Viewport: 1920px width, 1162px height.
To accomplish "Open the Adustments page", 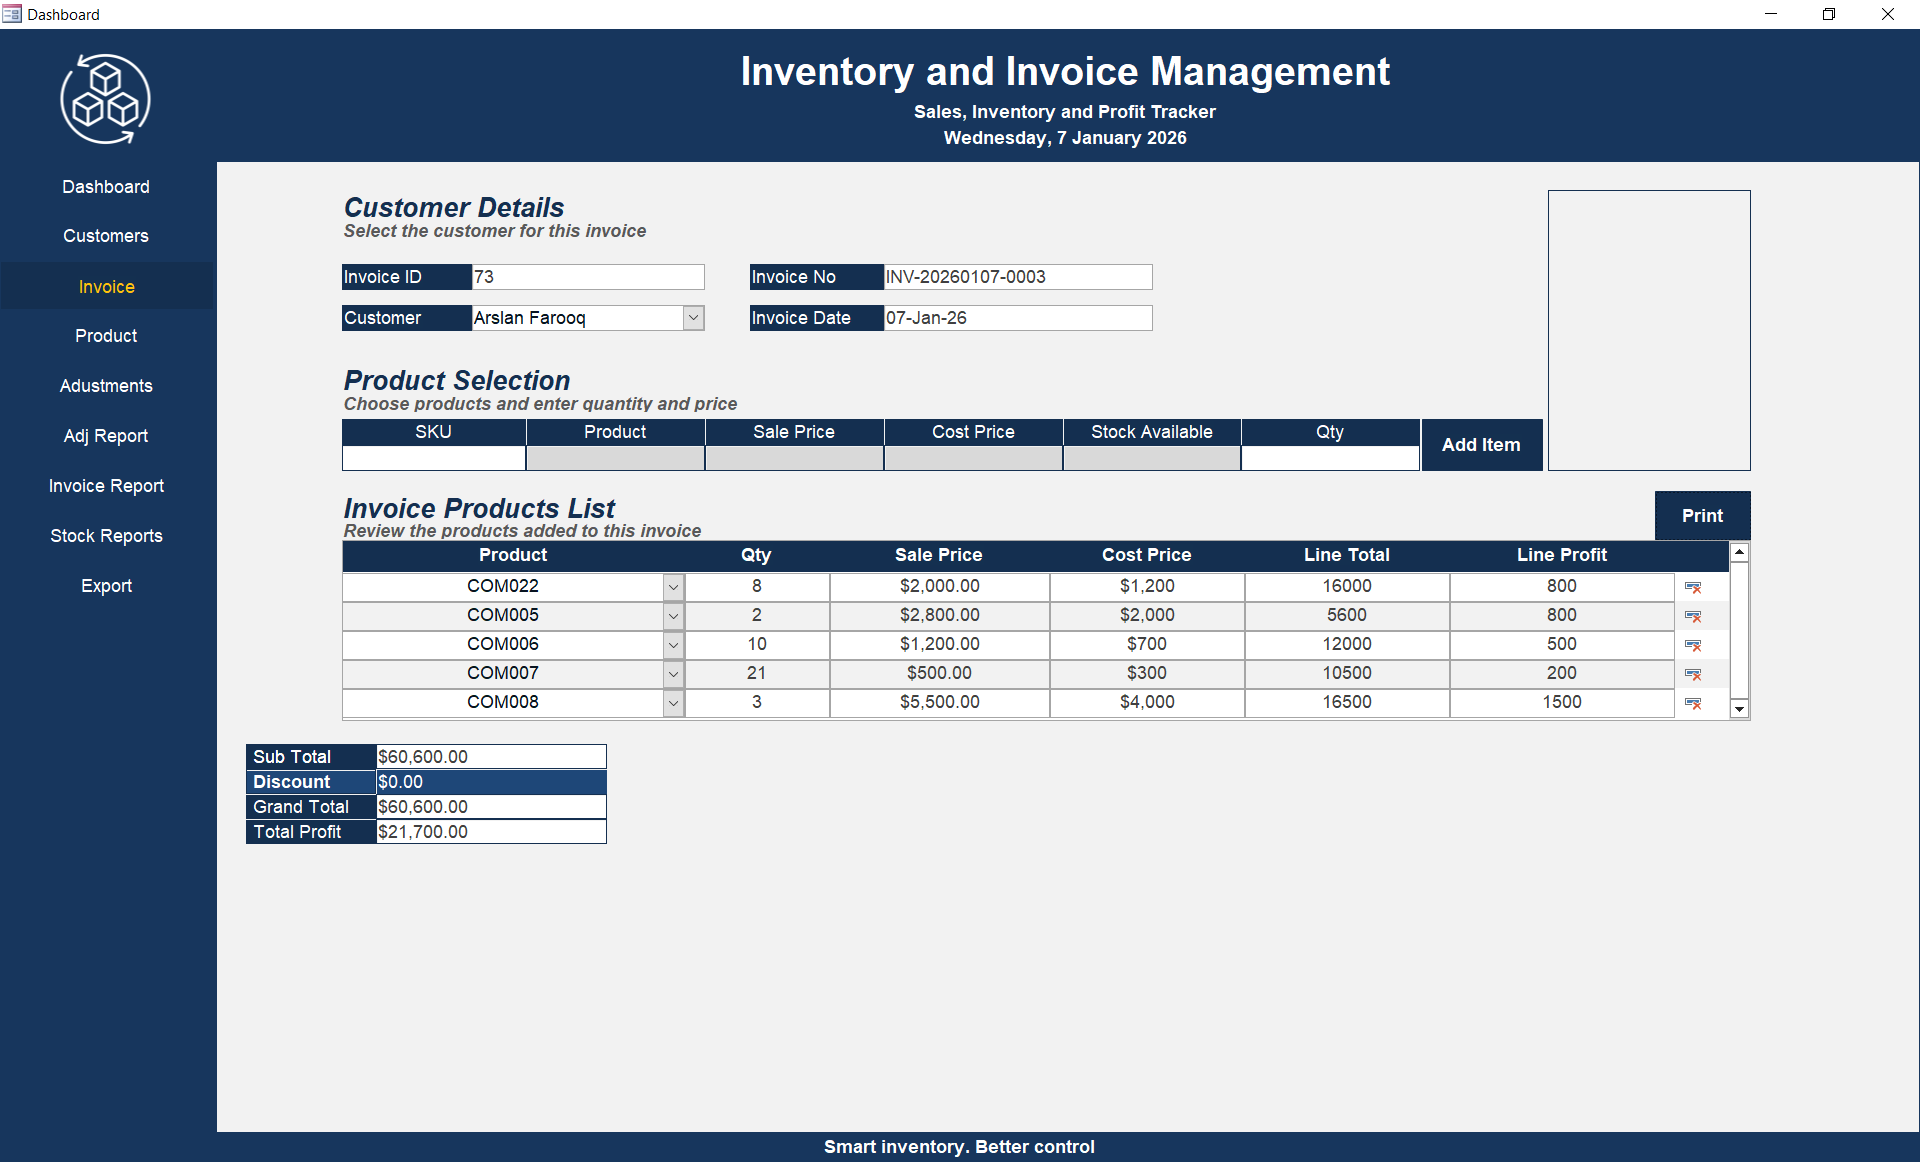I will pos(106,386).
